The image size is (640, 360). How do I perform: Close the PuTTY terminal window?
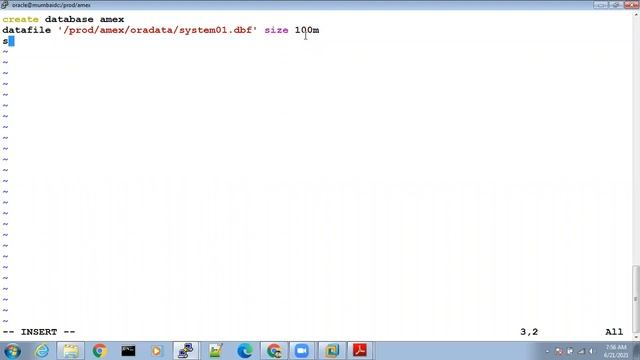(x=631, y=5)
